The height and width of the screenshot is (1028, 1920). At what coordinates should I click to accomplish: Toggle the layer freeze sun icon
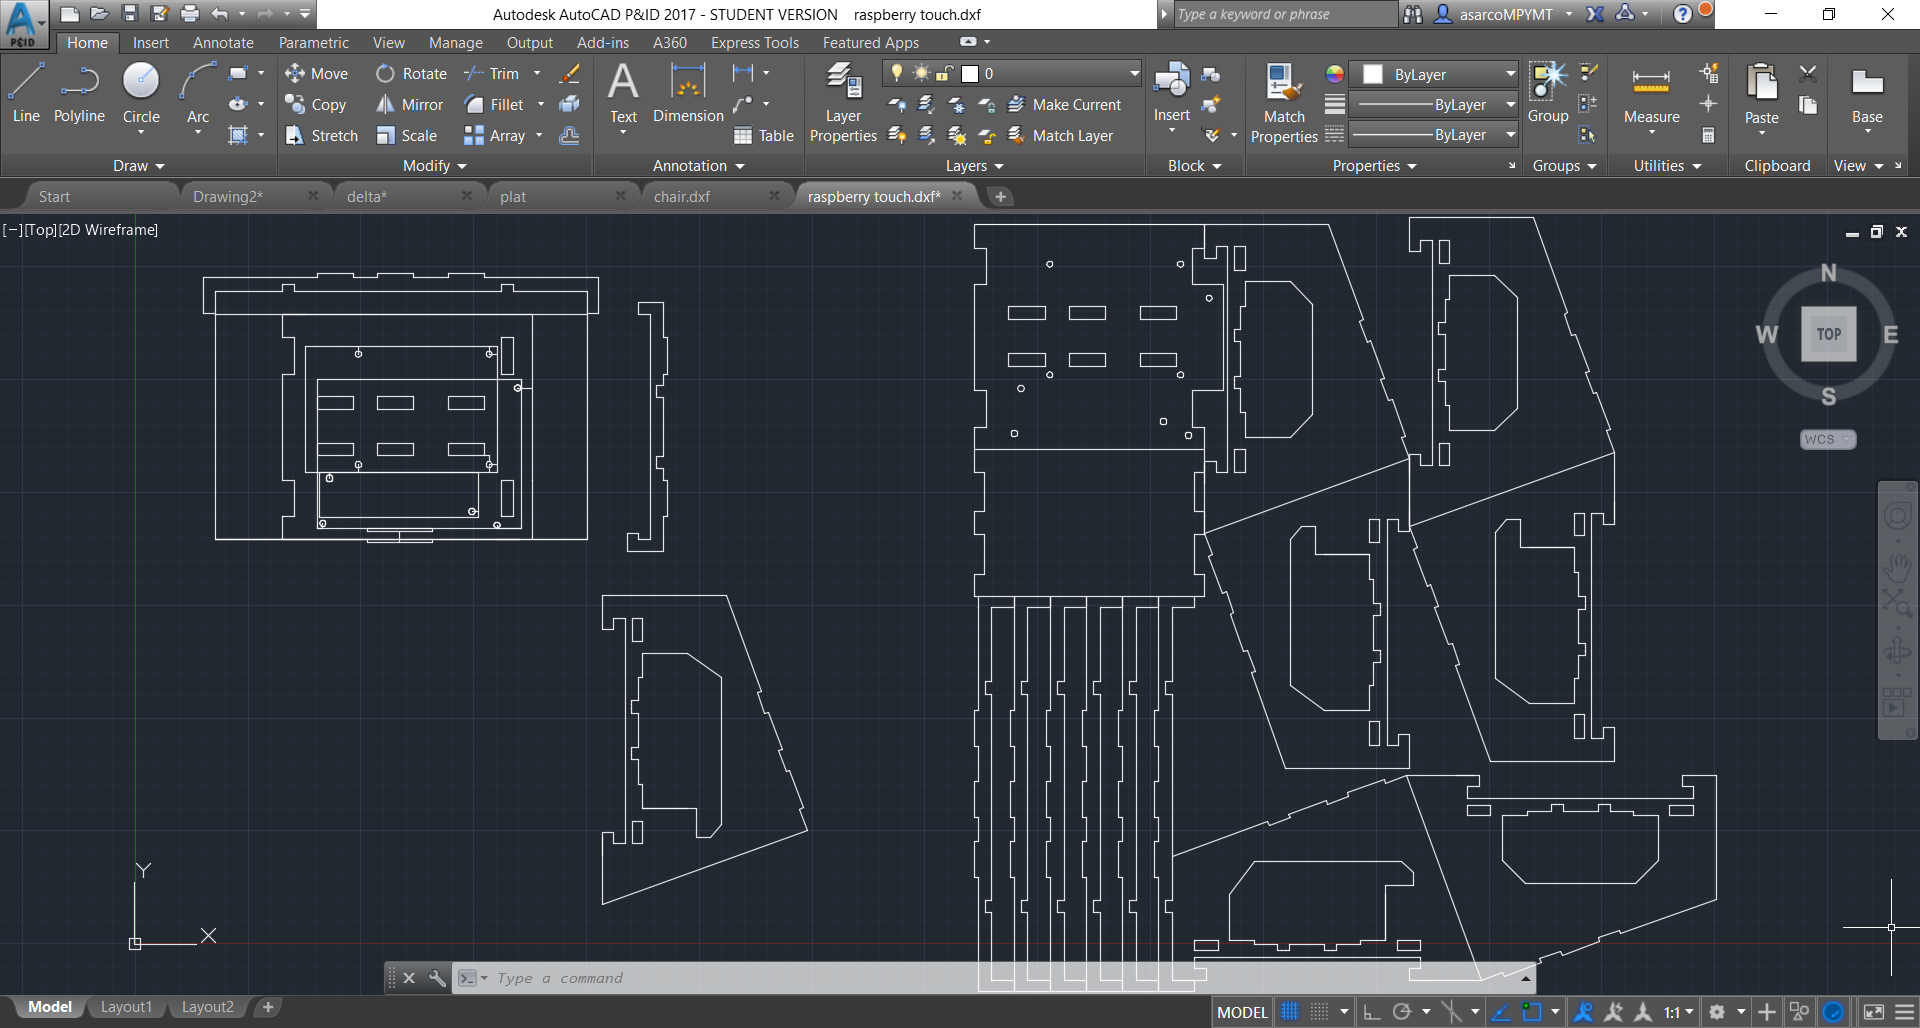point(921,73)
